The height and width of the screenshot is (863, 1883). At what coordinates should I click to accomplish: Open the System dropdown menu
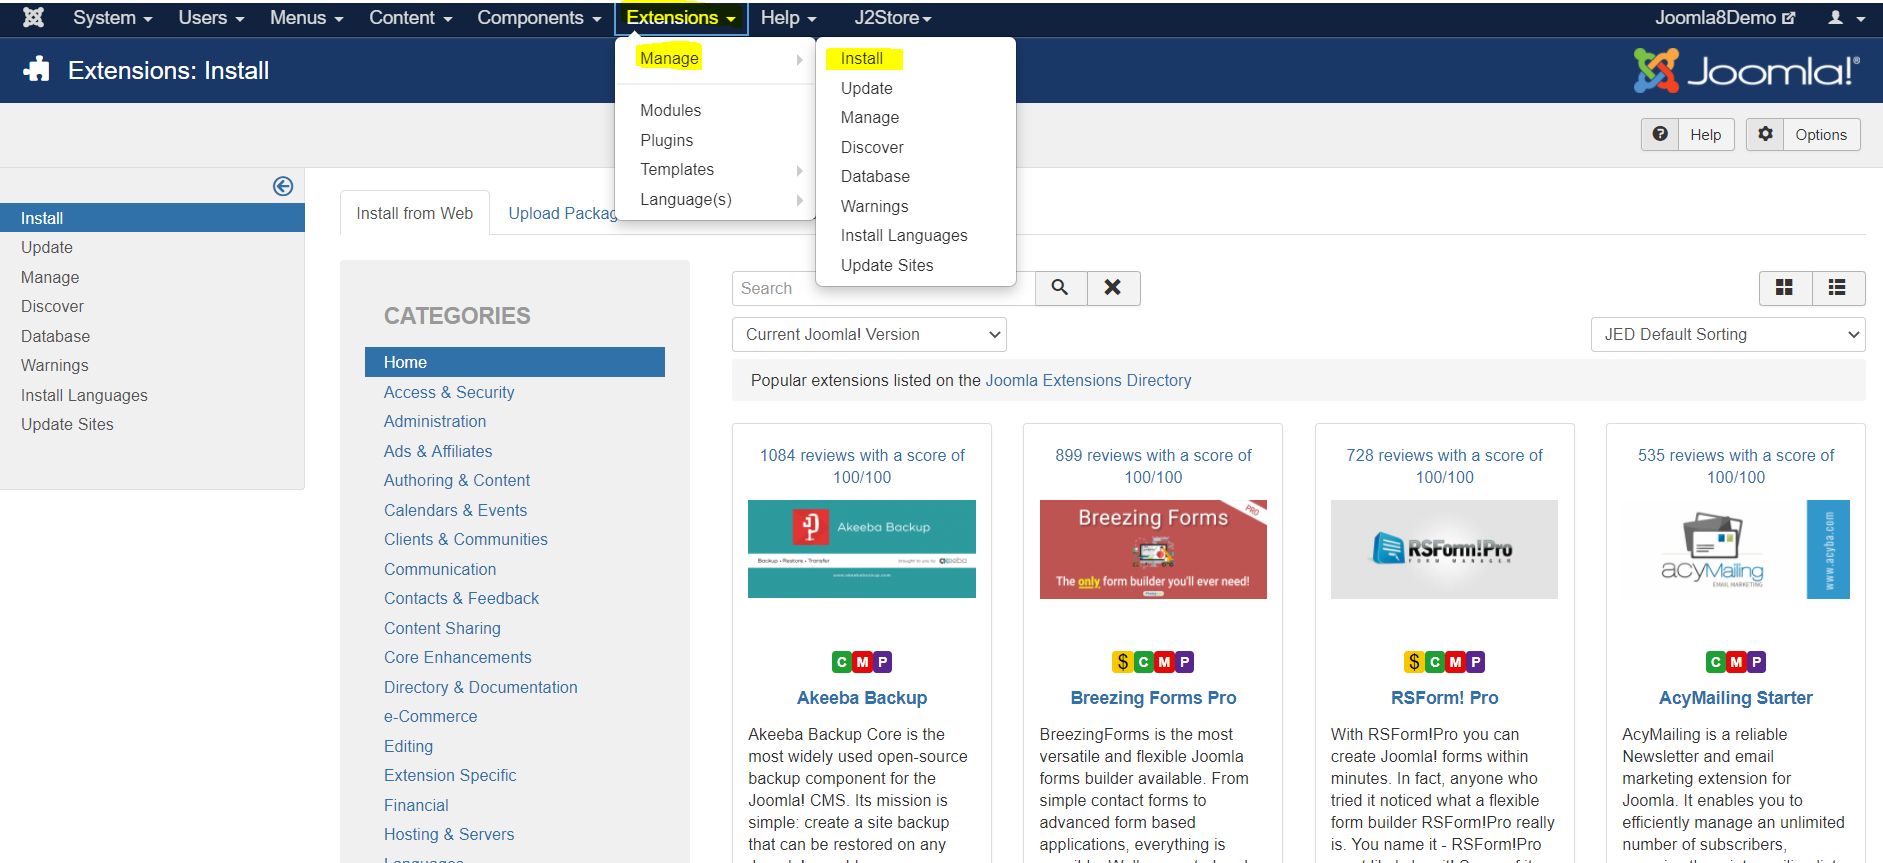click(x=112, y=18)
